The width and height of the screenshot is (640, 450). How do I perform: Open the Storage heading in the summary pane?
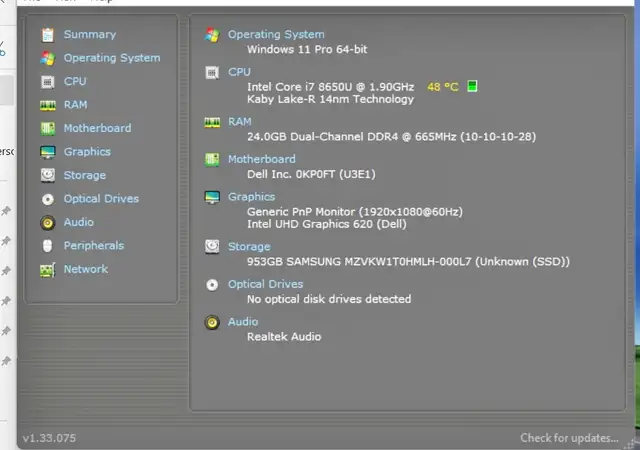click(249, 246)
